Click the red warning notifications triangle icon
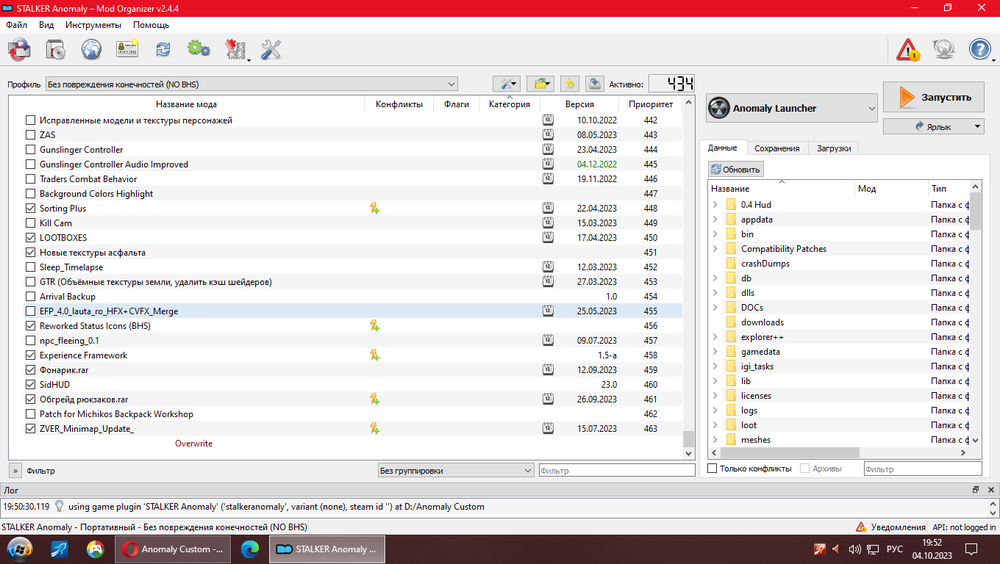The image size is (1000, 564). [907, 49]
